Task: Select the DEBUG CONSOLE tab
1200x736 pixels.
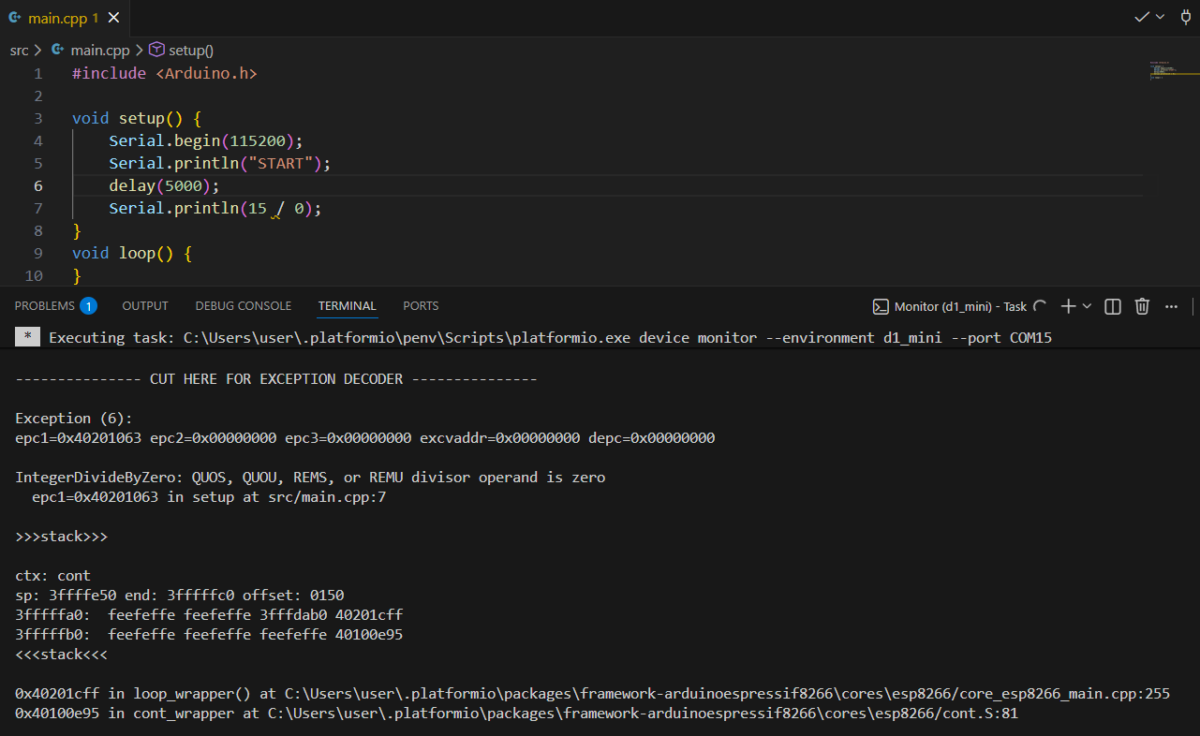Action: click(243, 306)
